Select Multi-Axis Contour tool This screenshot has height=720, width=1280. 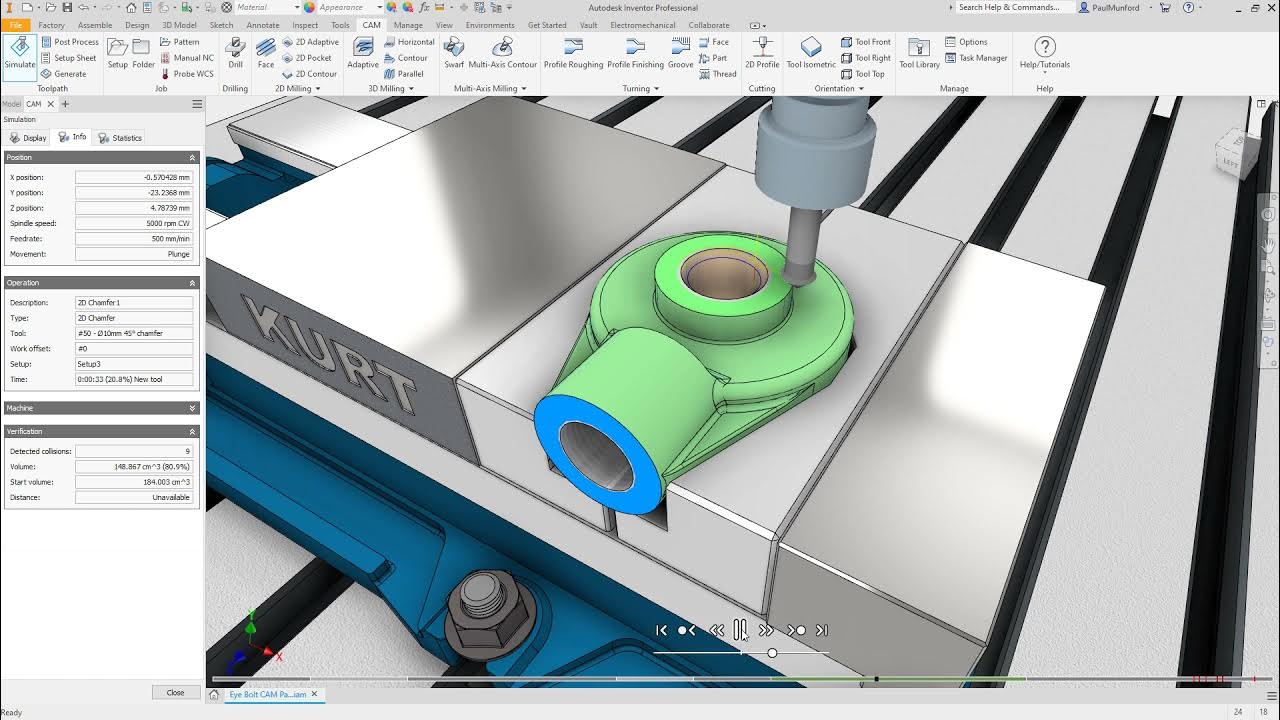coord(503,53)
